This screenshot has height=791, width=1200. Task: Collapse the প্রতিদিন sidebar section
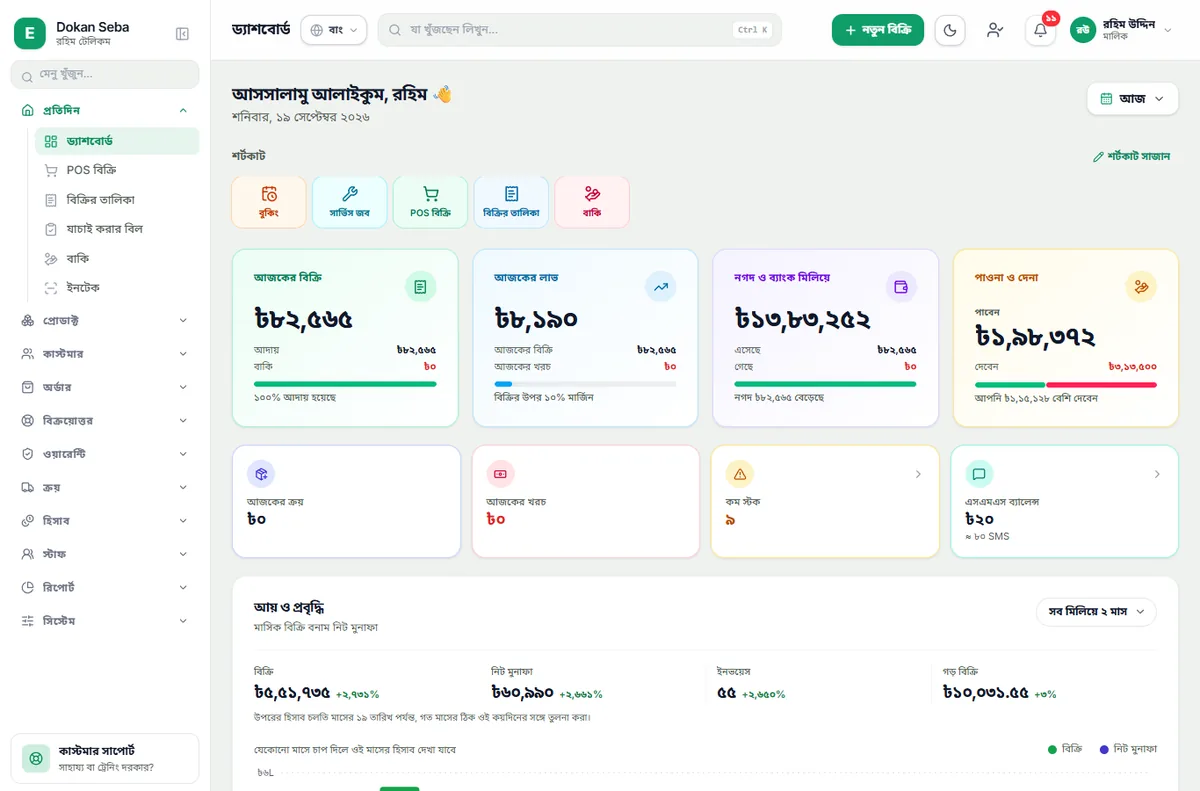click(x=105, y=110)
